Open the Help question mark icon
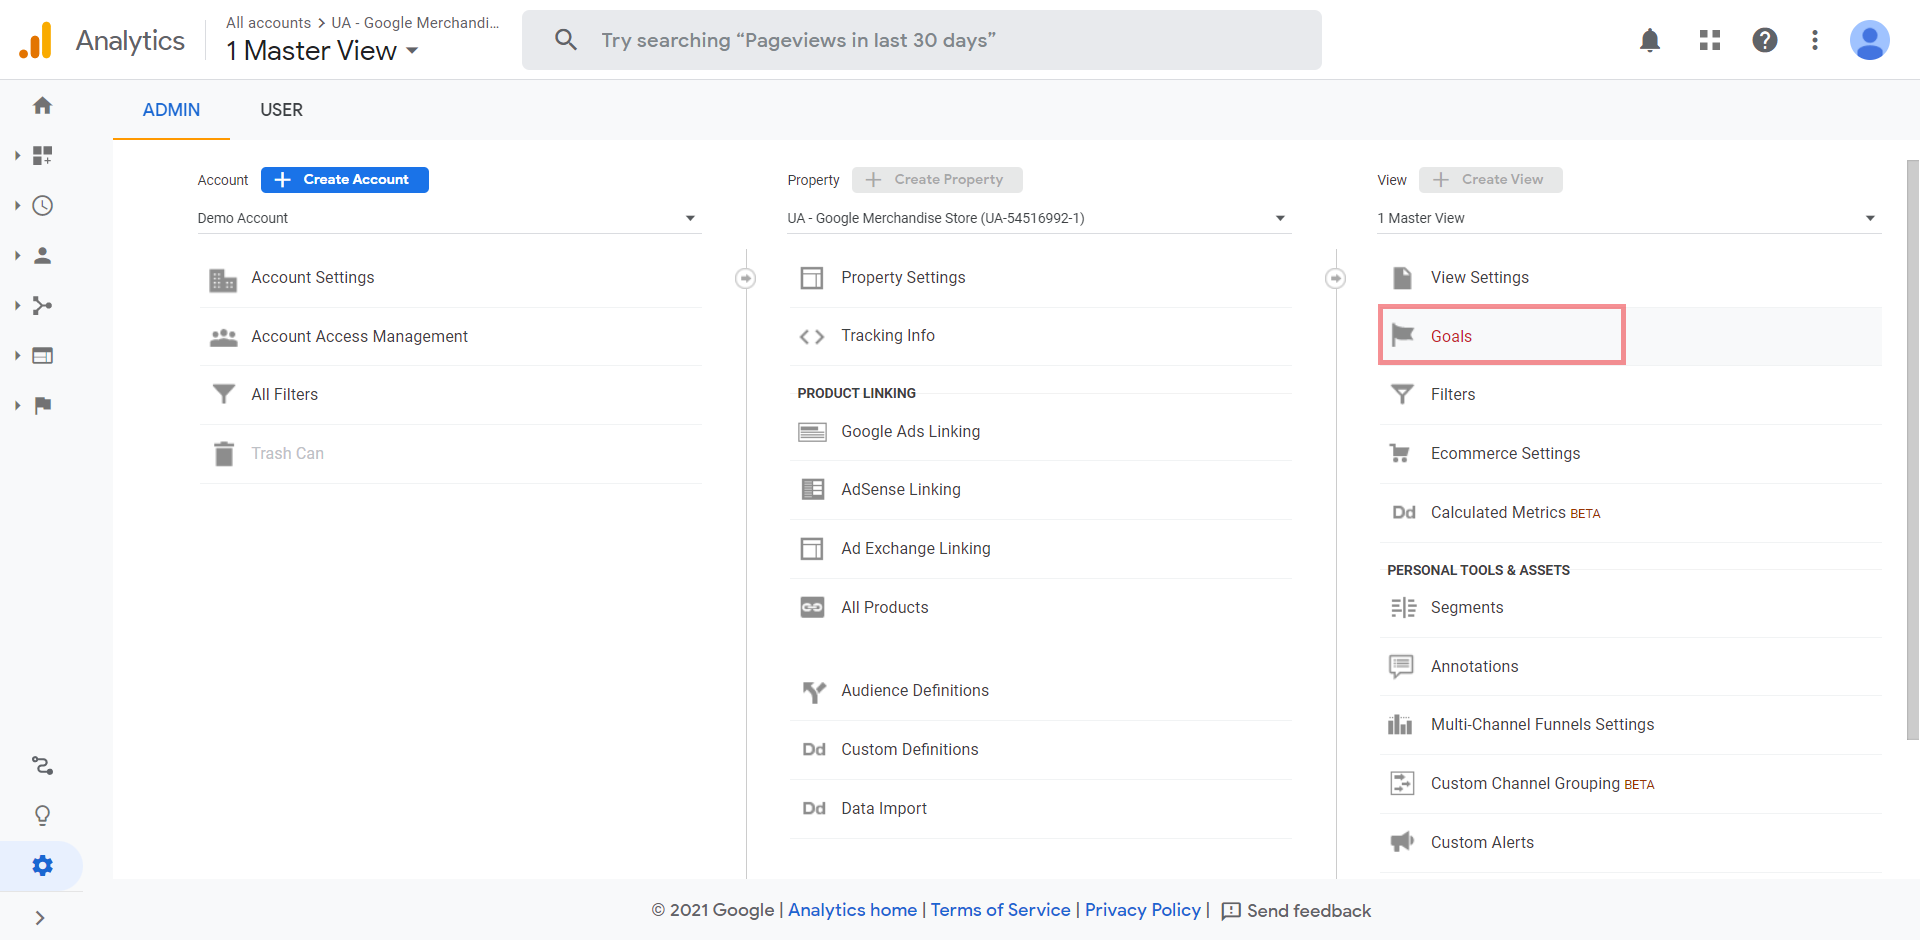1920x940 pixels. click(1765, 40)
